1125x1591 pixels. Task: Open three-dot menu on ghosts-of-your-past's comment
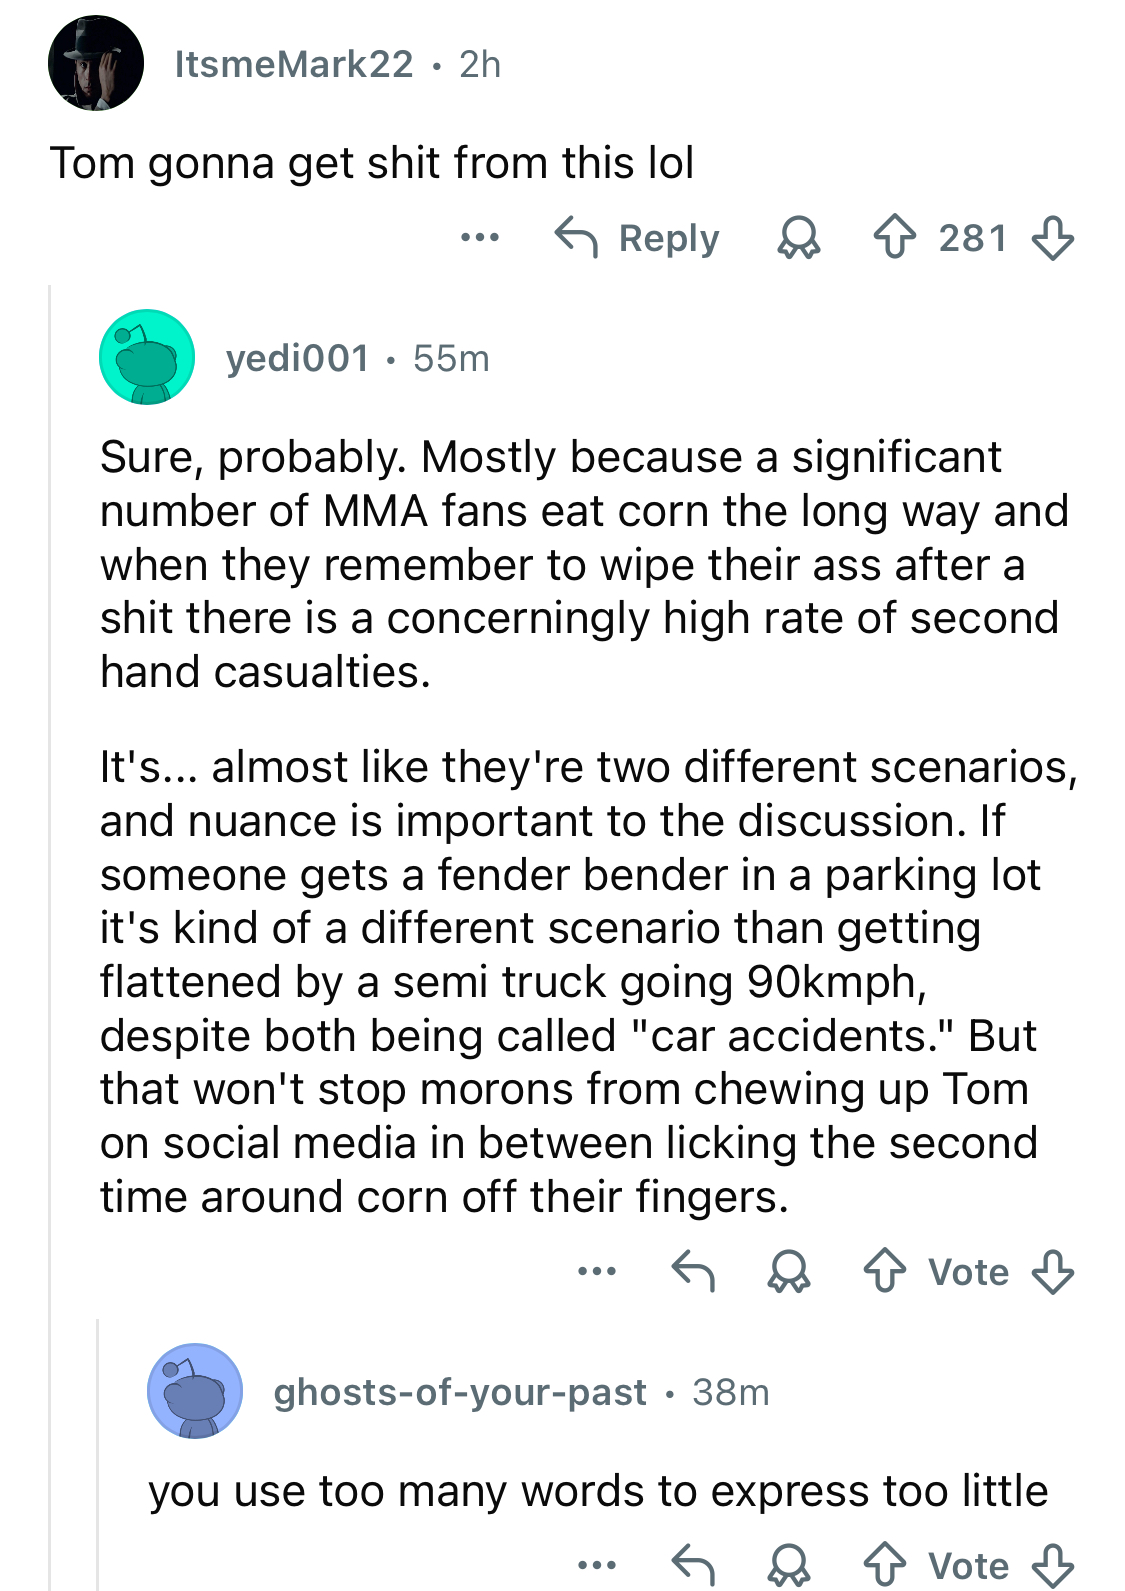tap(597, 1564)
